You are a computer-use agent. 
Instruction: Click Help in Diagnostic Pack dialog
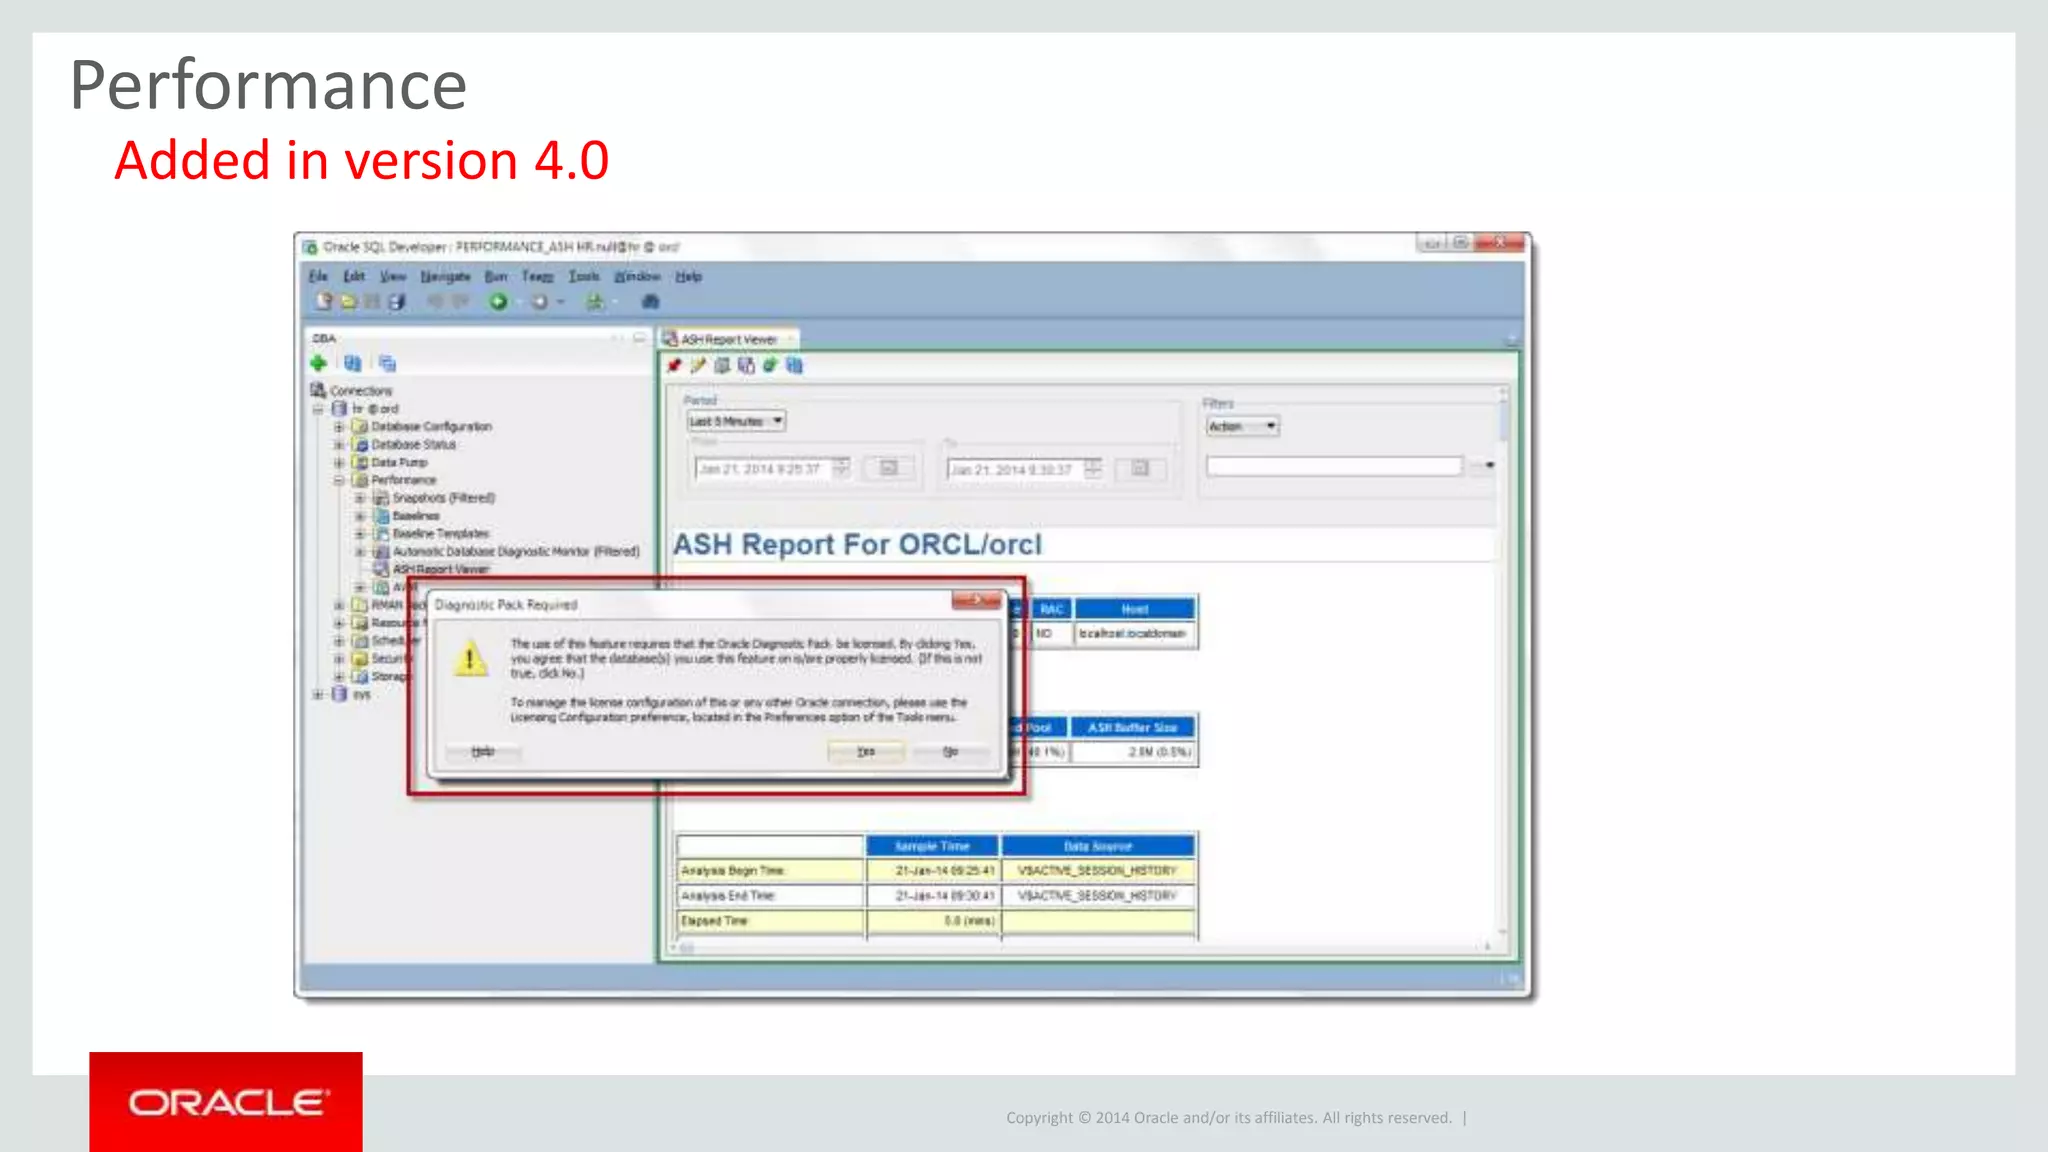[483, 751]
